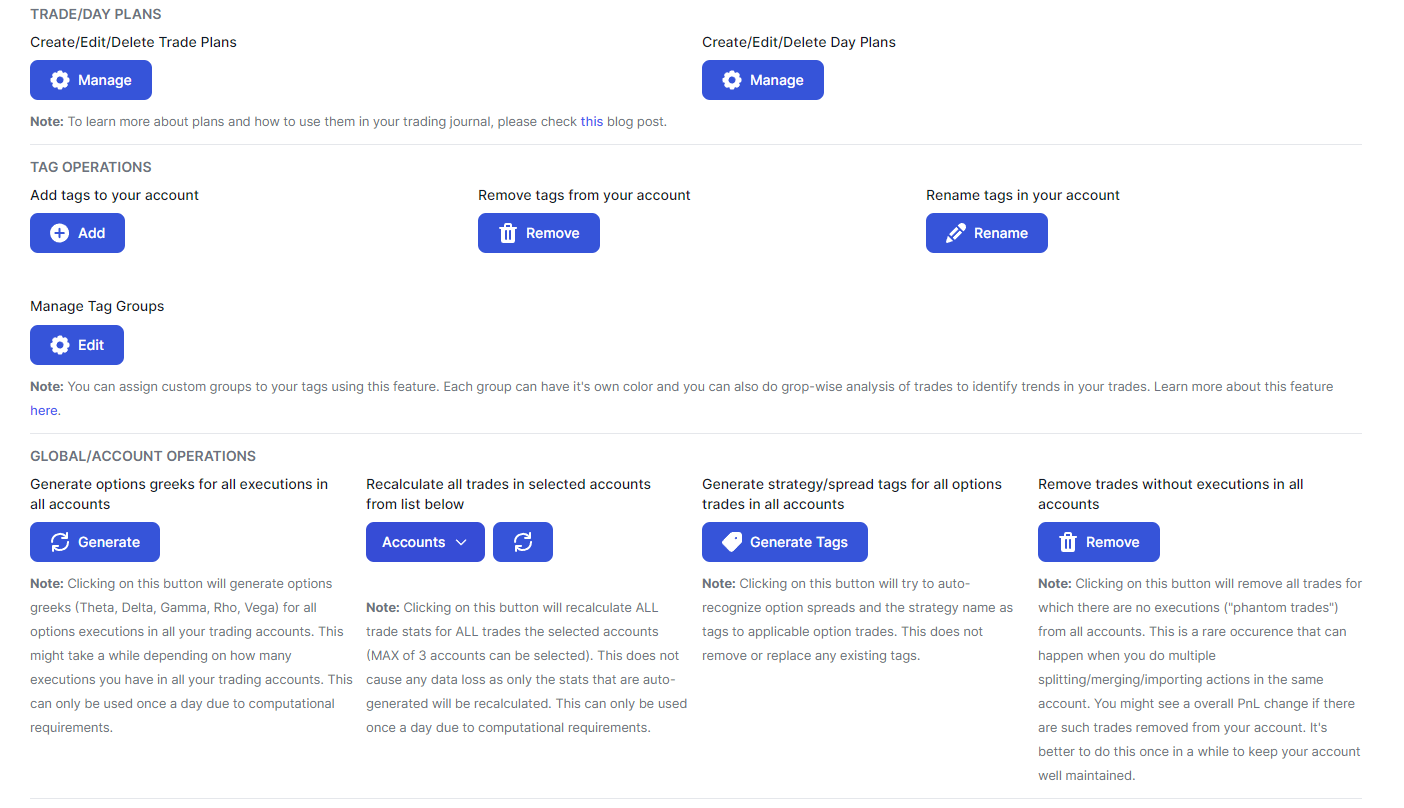Click gear icon on Tag Groups Edit button

click(x=60, y=345)
